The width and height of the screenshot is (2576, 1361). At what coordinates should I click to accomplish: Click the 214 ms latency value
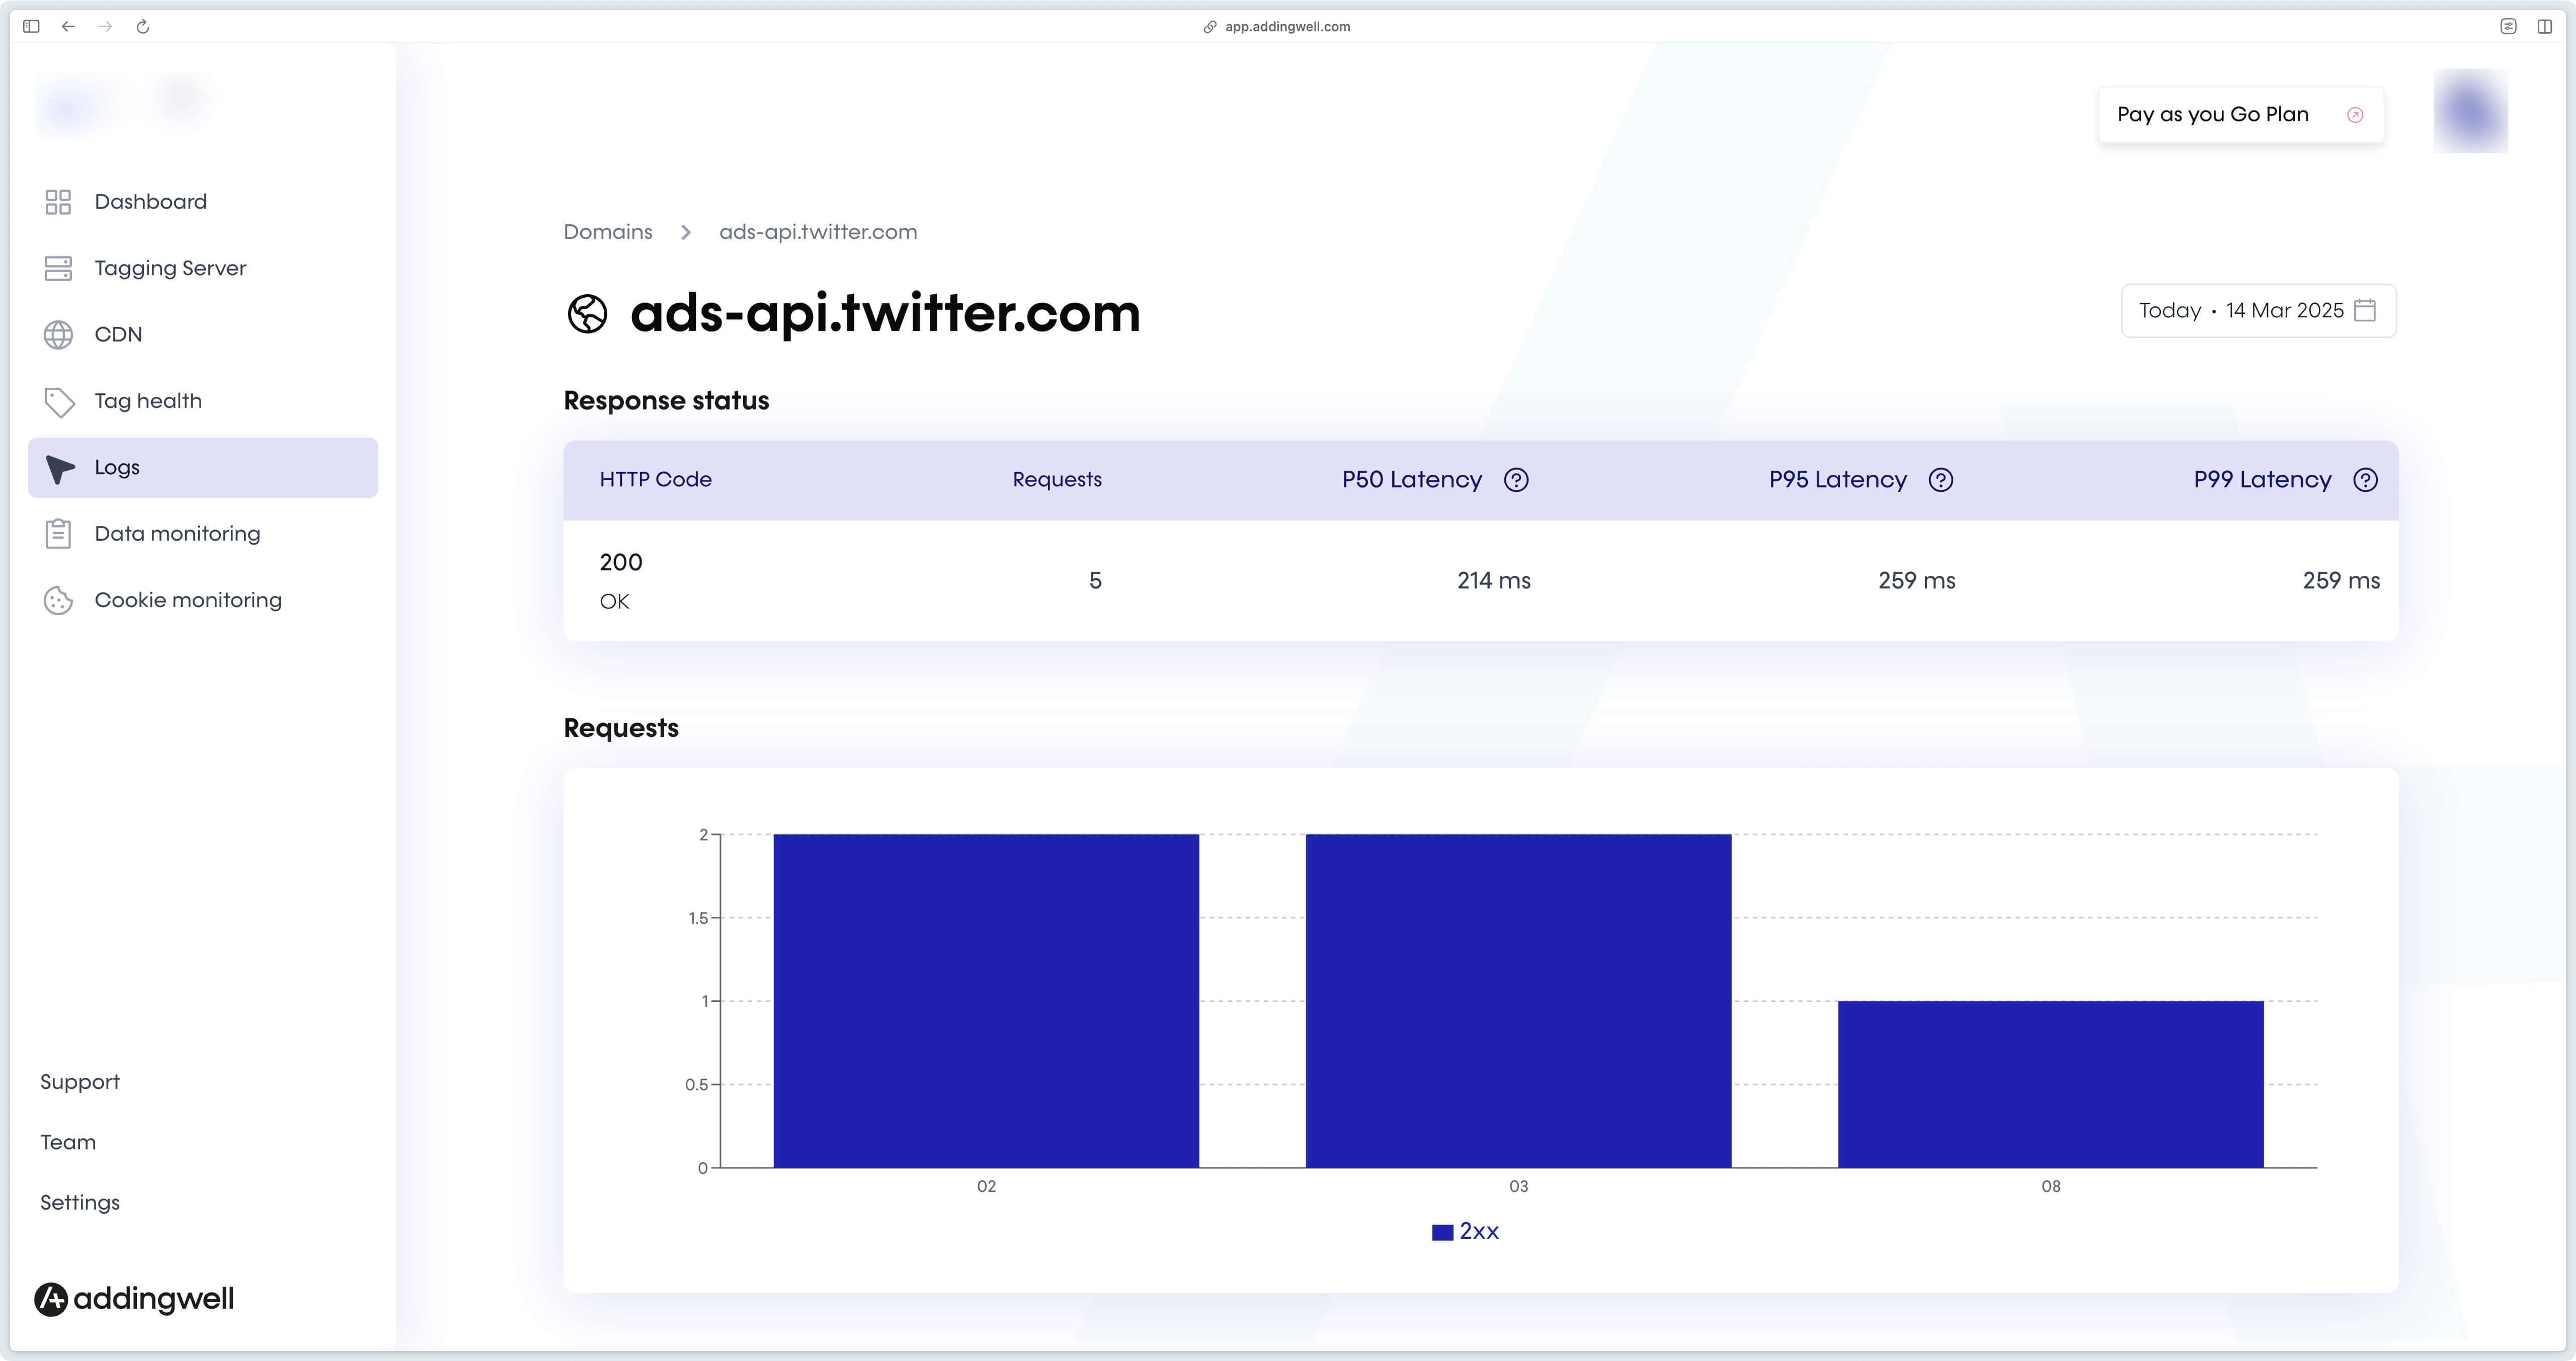tap(1493, 581)
